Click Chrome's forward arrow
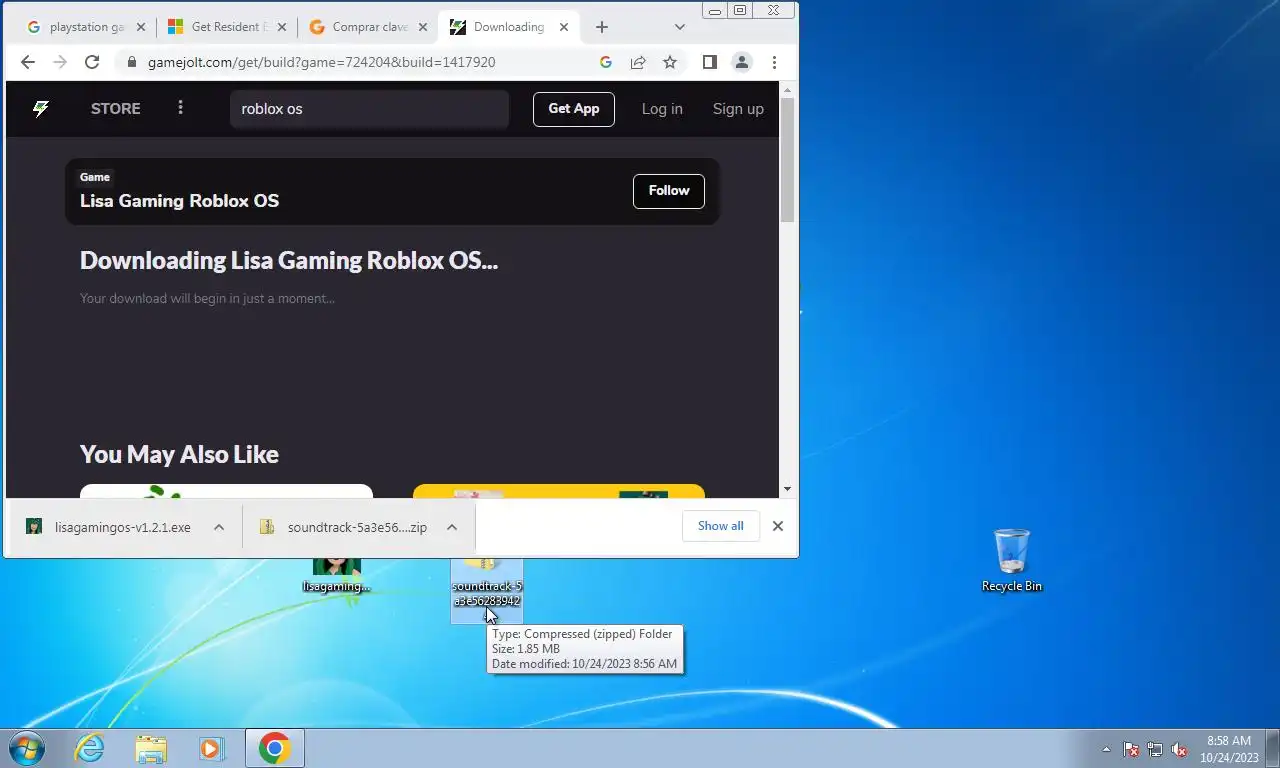 pos(60,62)
